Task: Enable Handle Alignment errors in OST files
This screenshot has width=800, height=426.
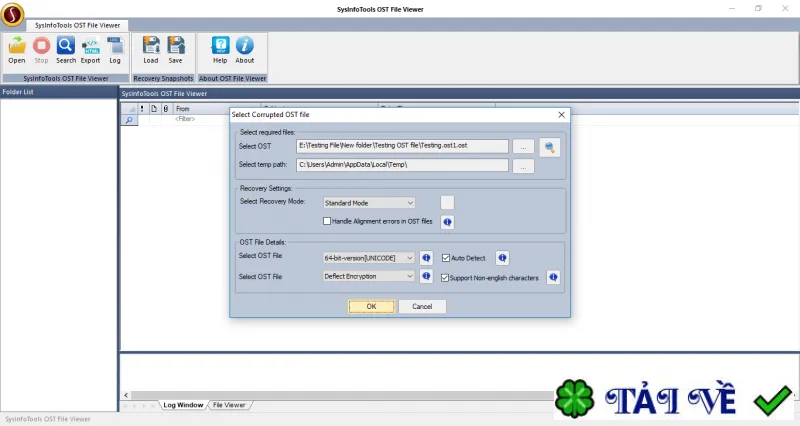Action: [x=327, y=221]
